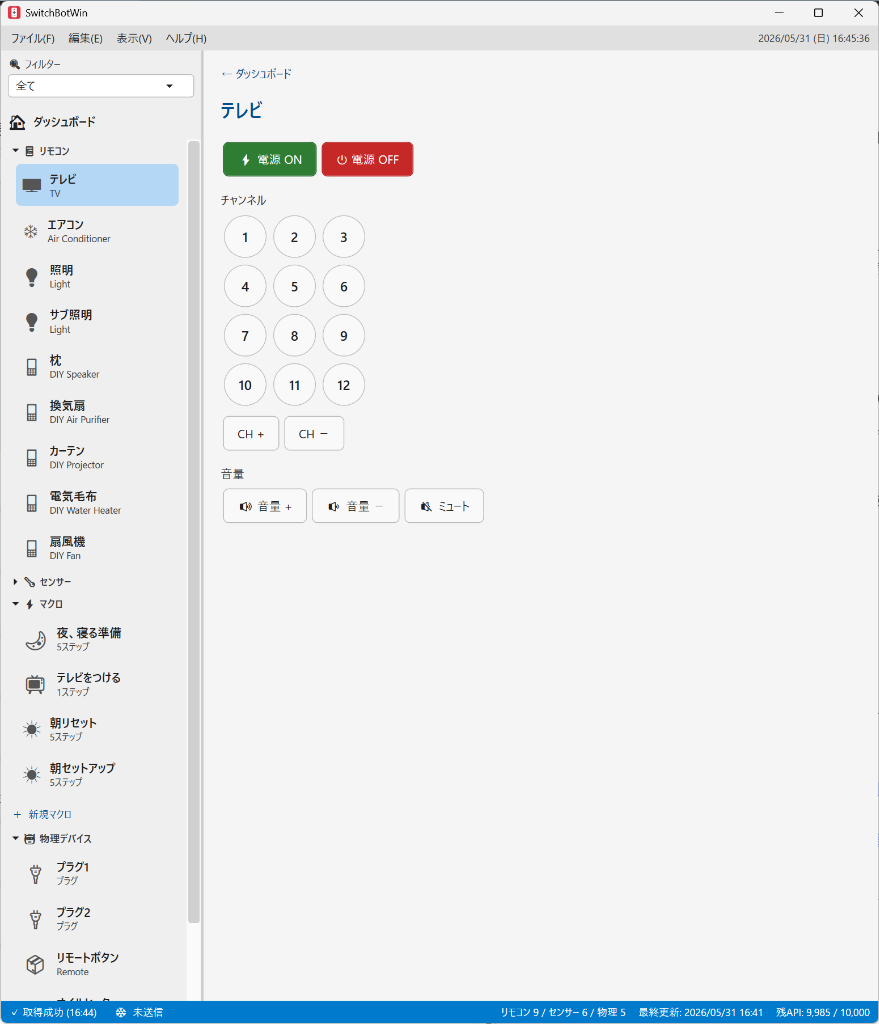The image size is (879, 1024).
Task: Click the remote icon for カーテン
Action: 31,458
